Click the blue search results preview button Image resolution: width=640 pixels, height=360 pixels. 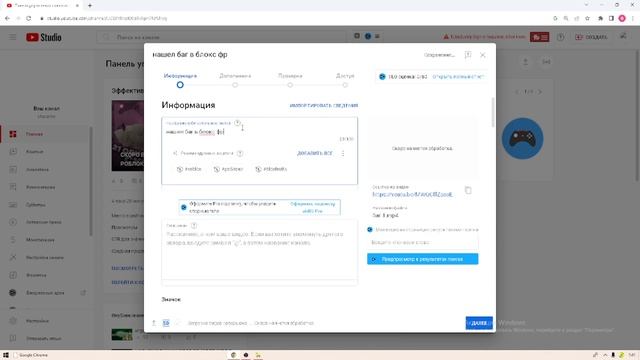click(422, 259)
